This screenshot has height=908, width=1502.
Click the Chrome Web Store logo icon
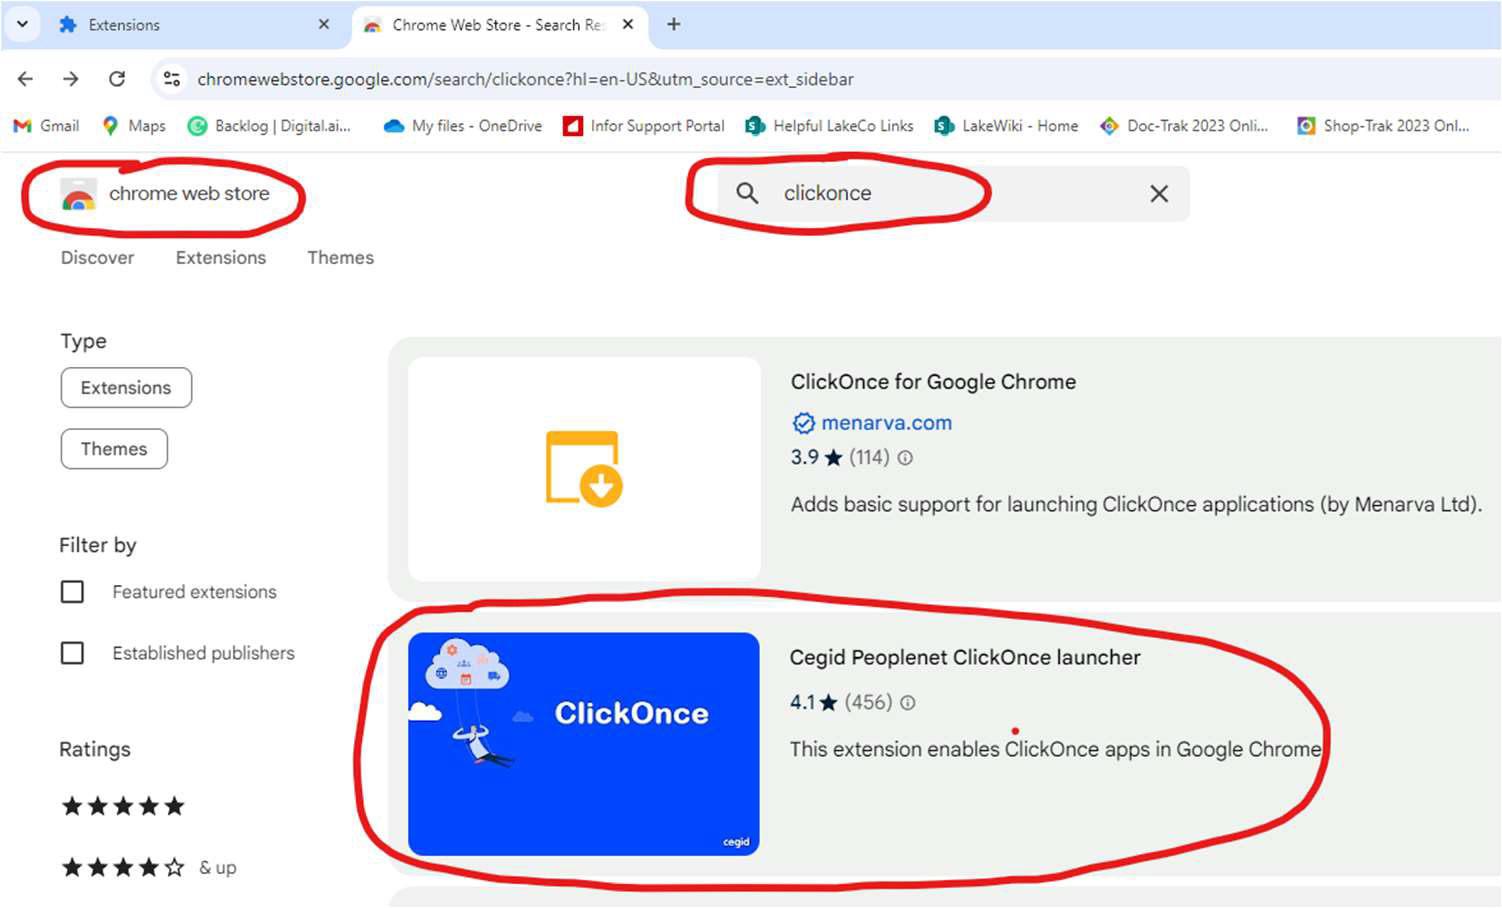click(76, 196)
